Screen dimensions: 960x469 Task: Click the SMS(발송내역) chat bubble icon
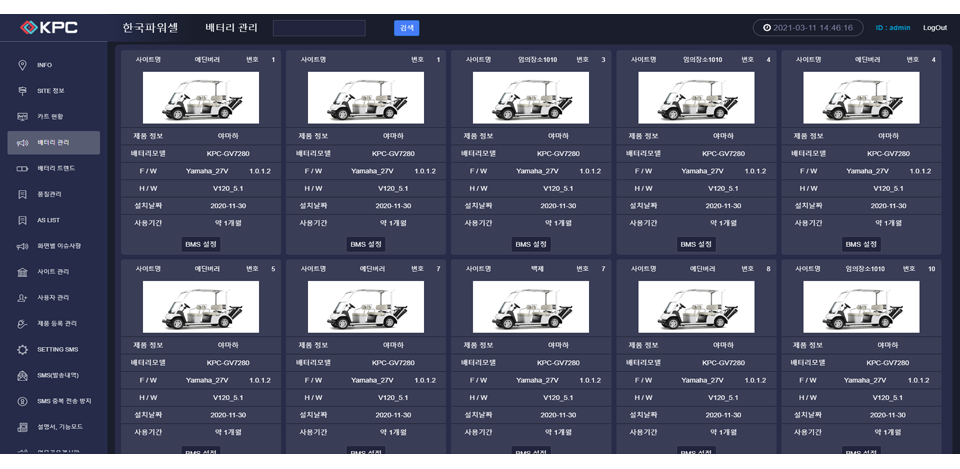pyautogui.click(x=22, y=375)
